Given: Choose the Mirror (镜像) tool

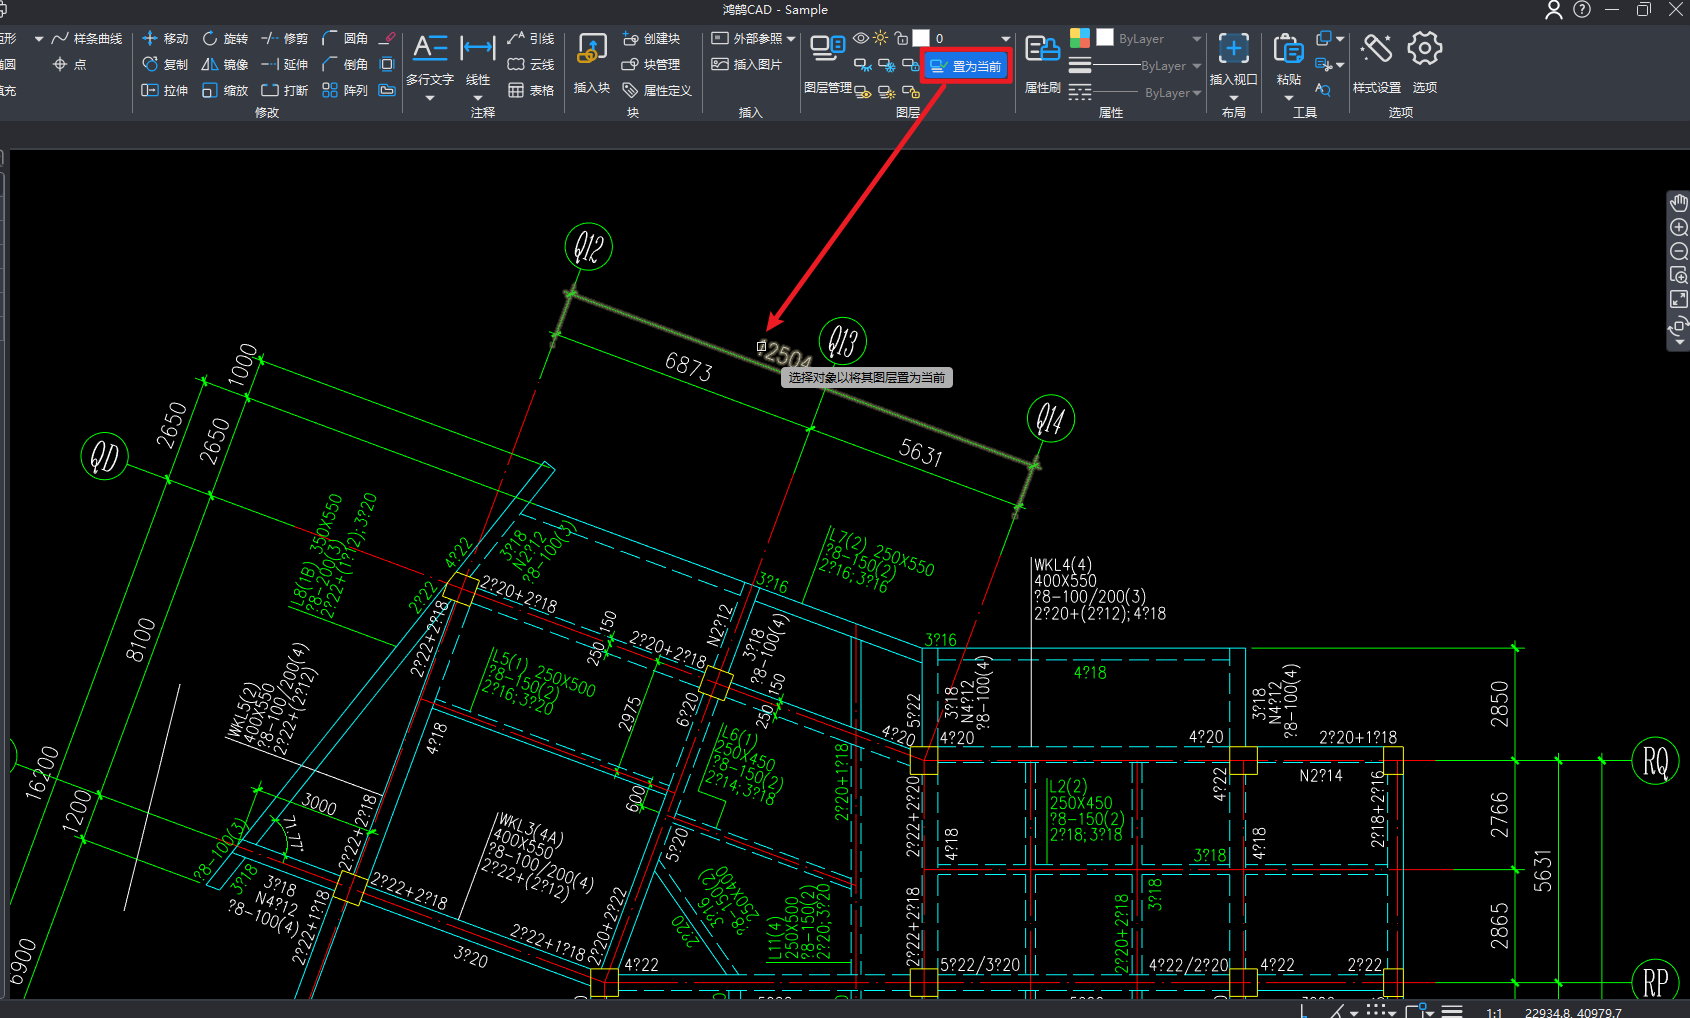Looking at the screenshot, I should 225,65.
